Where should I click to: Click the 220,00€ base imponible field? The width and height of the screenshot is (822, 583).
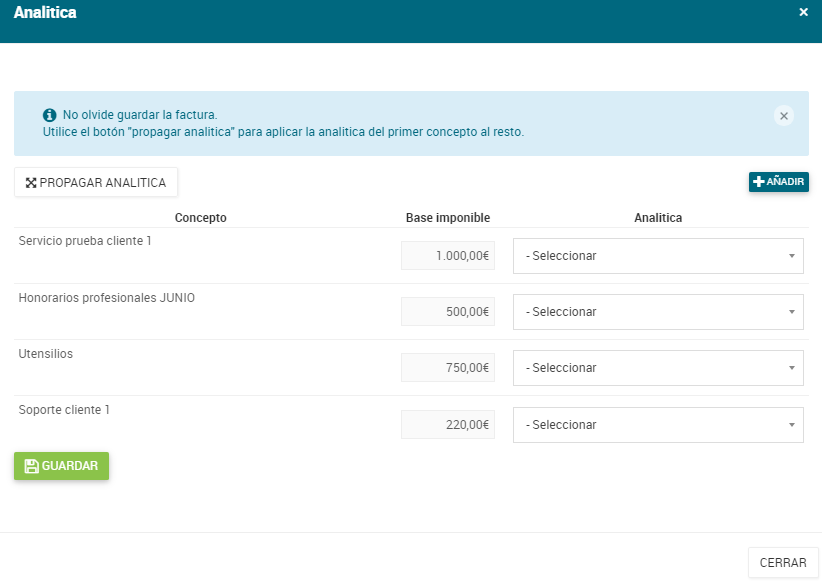click(448, 425)
